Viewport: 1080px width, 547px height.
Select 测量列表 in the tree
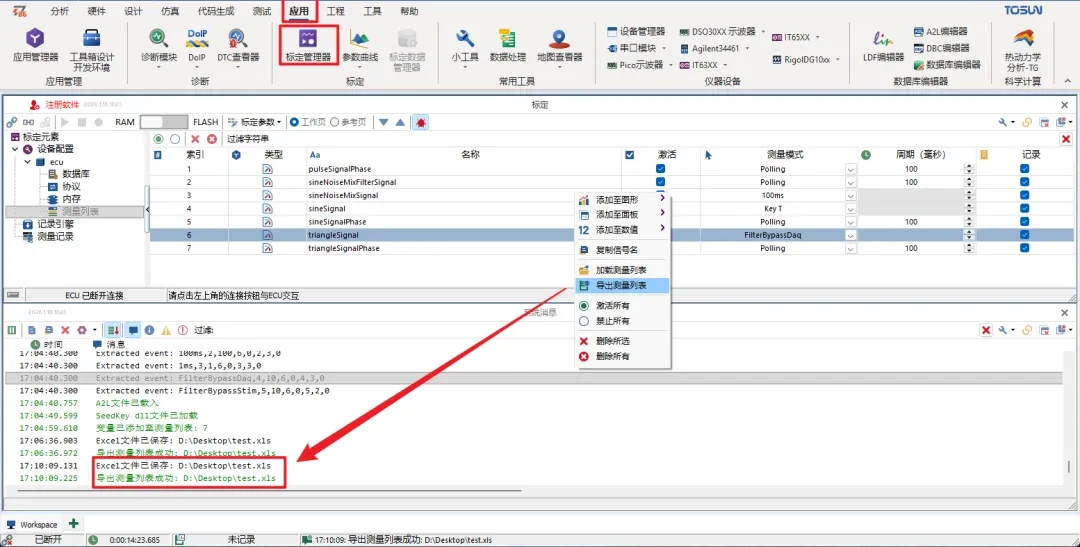click(80, 211)
